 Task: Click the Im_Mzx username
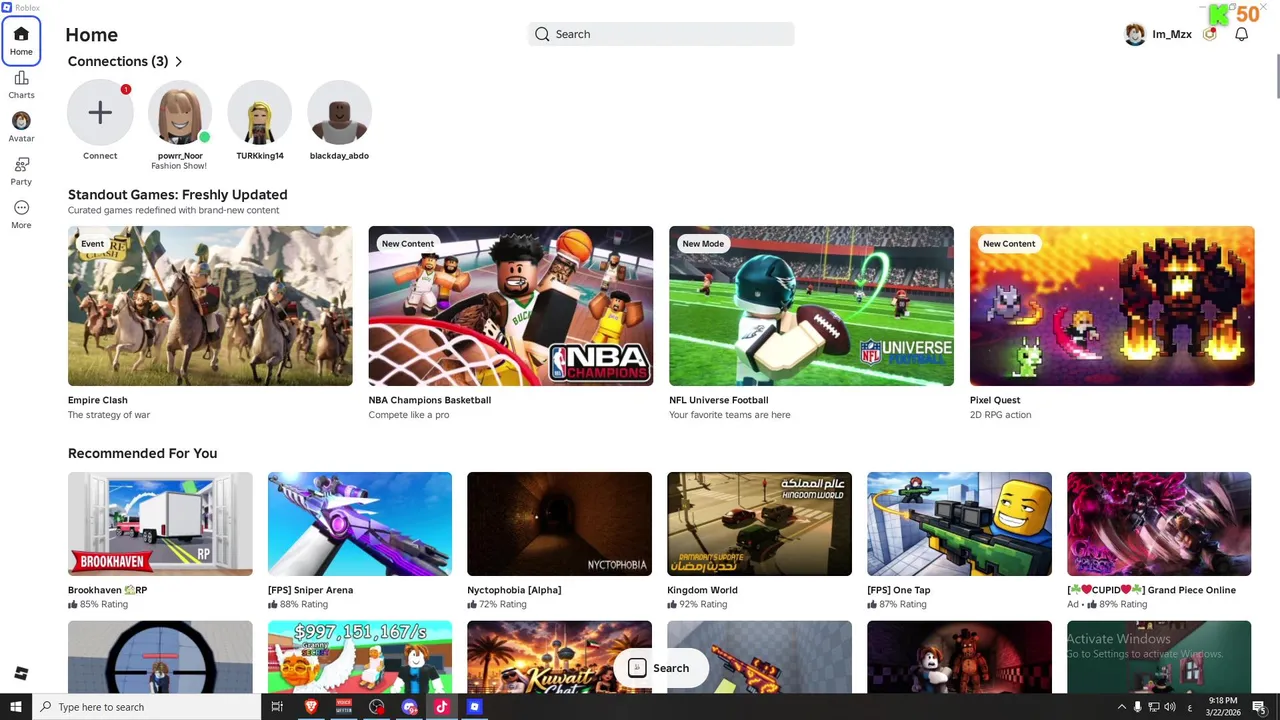[1172, 34]
